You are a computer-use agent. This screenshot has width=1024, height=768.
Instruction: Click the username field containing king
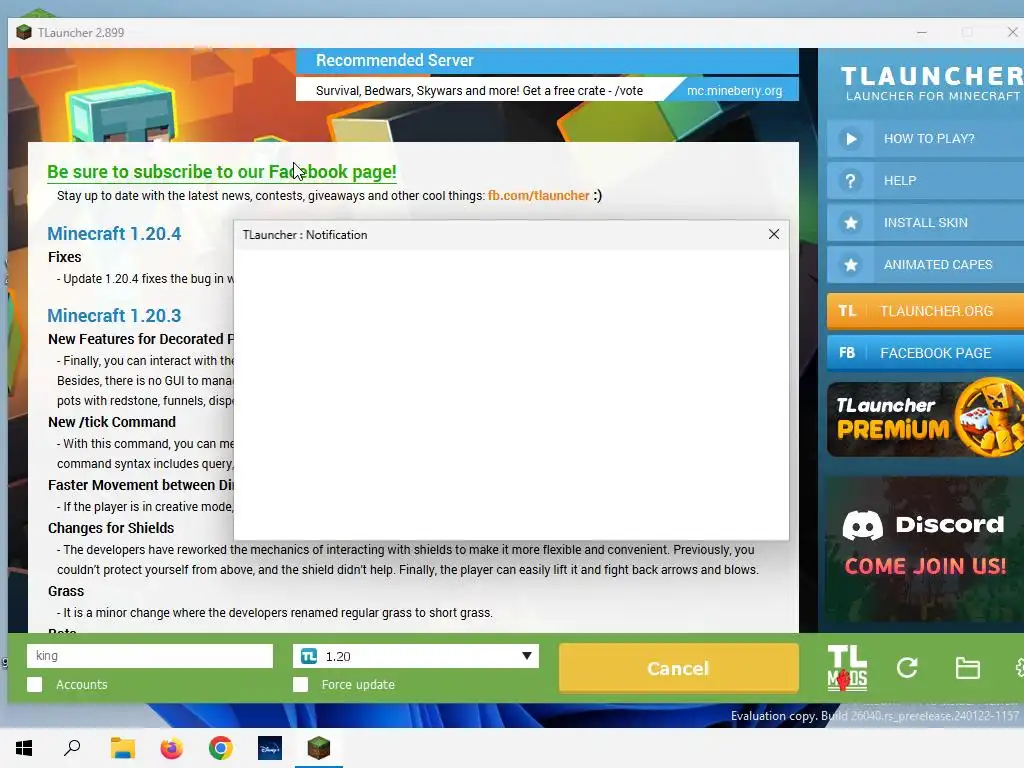click(150, 656)
